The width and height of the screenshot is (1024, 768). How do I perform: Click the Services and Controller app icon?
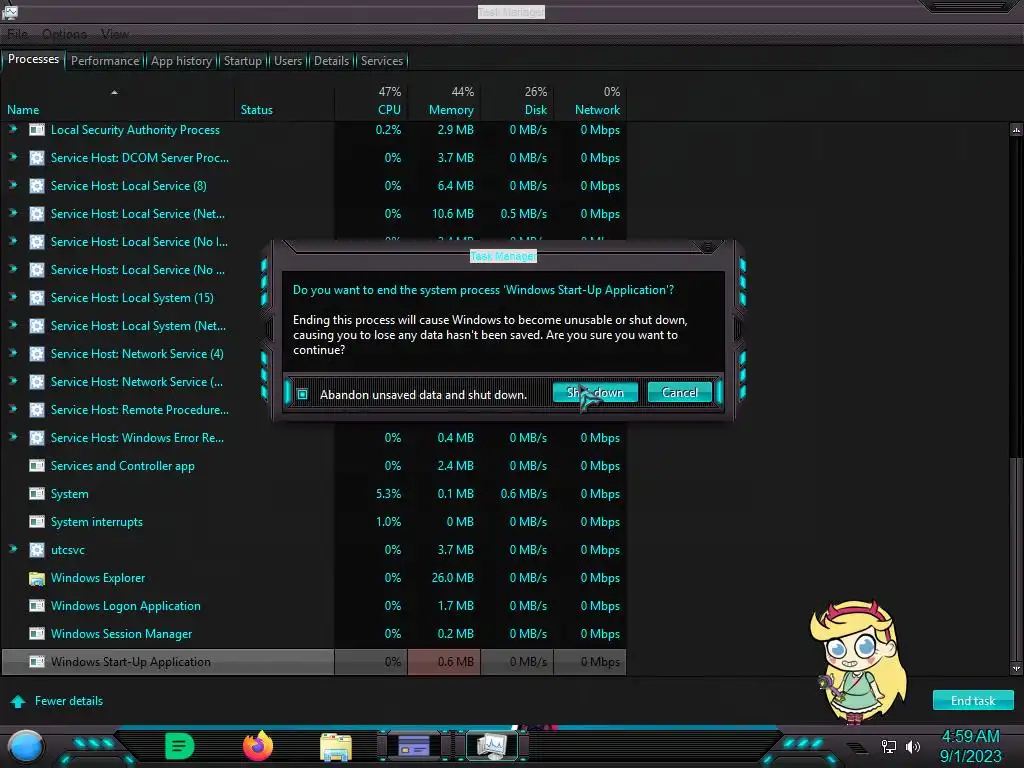37,466
